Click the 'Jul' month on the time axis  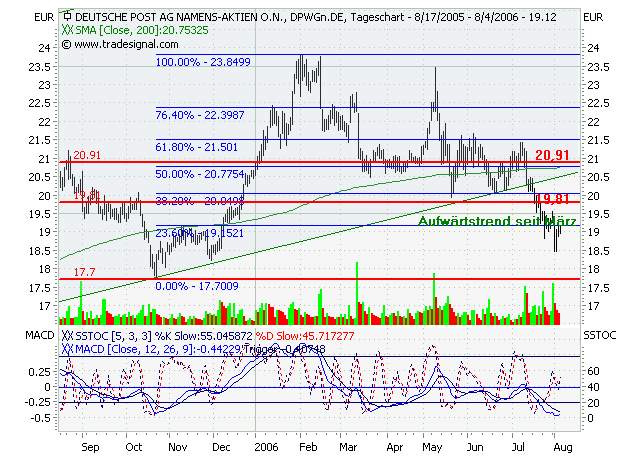pyautogui.click(x=518, y=447)
